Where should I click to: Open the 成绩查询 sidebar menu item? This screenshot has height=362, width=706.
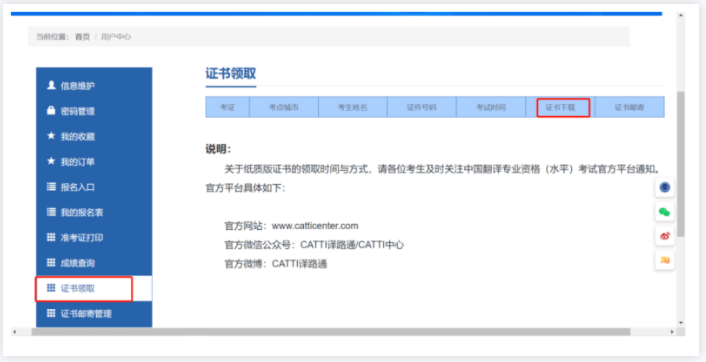(94, 263)
